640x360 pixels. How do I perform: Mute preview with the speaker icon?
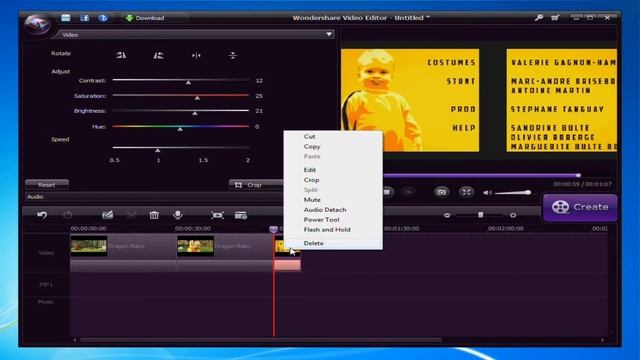tap(487, 192)
